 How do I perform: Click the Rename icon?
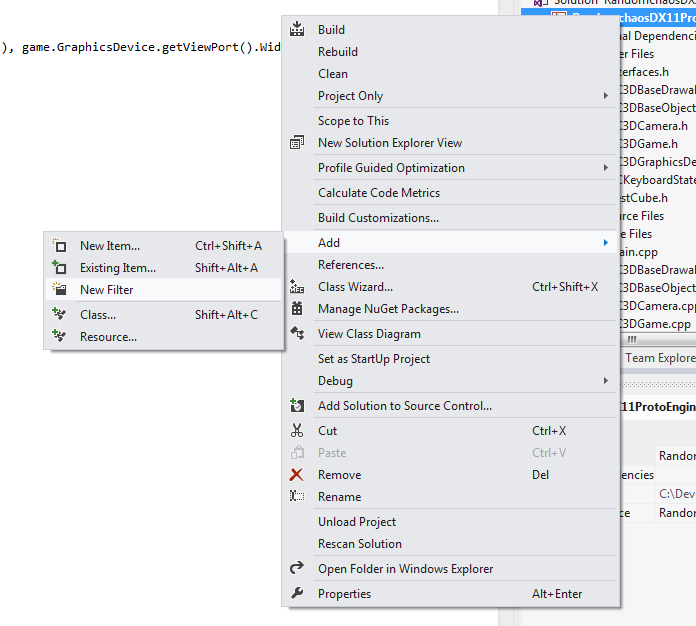pos(297,496)
